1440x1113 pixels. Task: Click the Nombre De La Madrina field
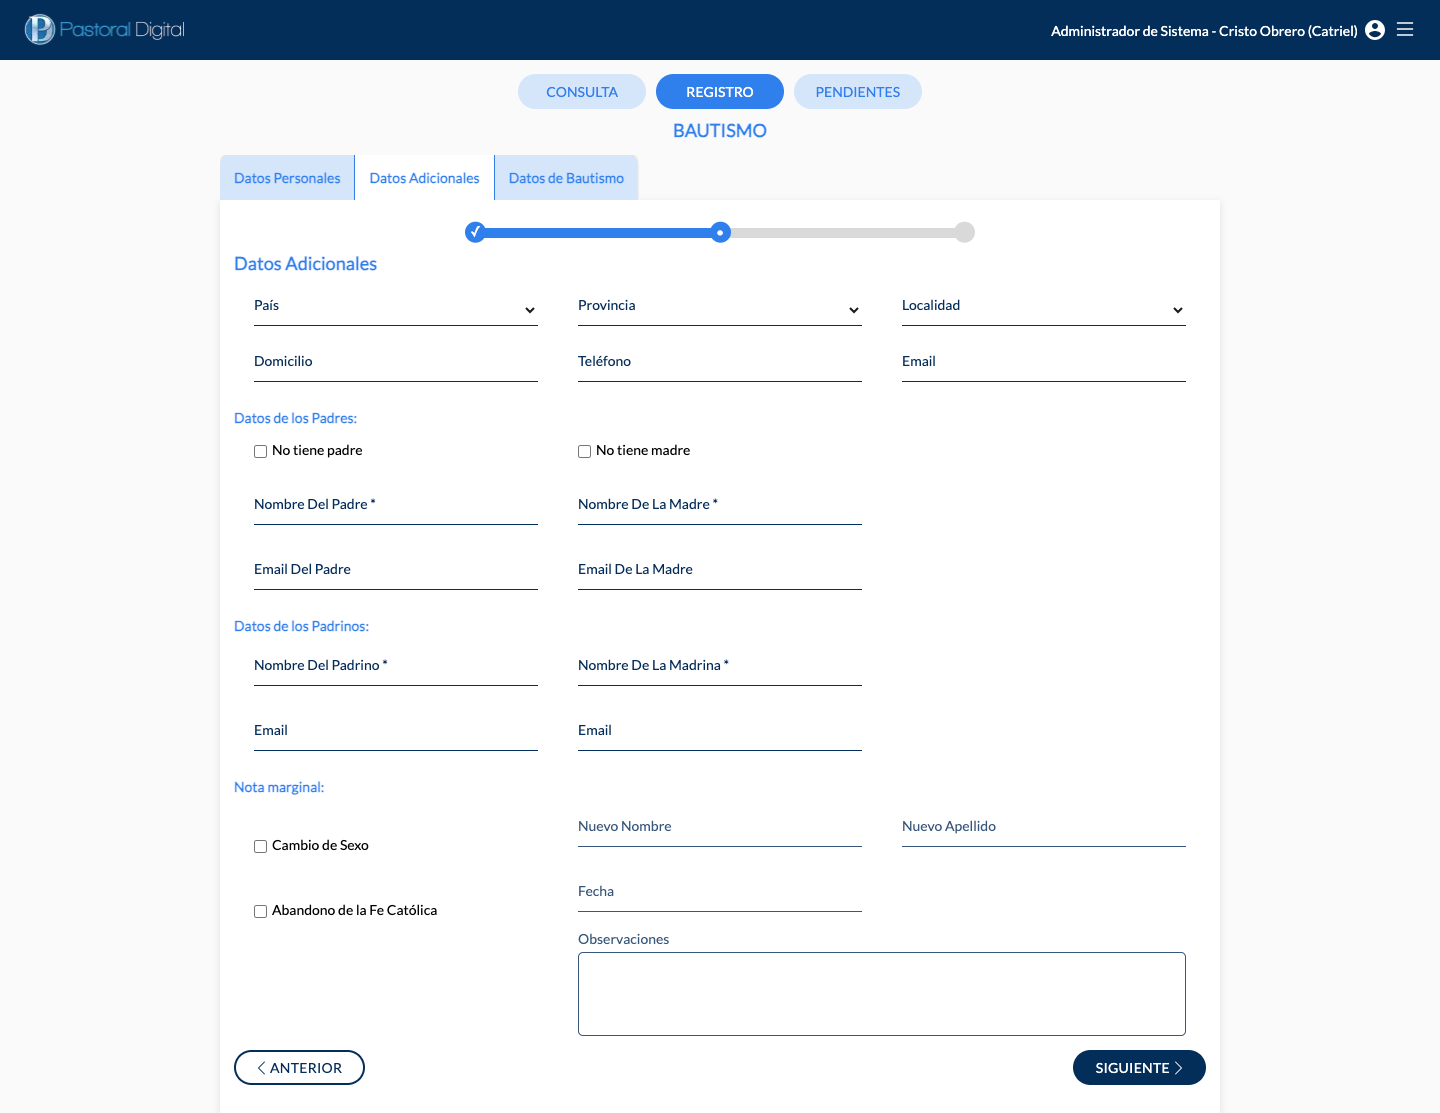[720, 668]
